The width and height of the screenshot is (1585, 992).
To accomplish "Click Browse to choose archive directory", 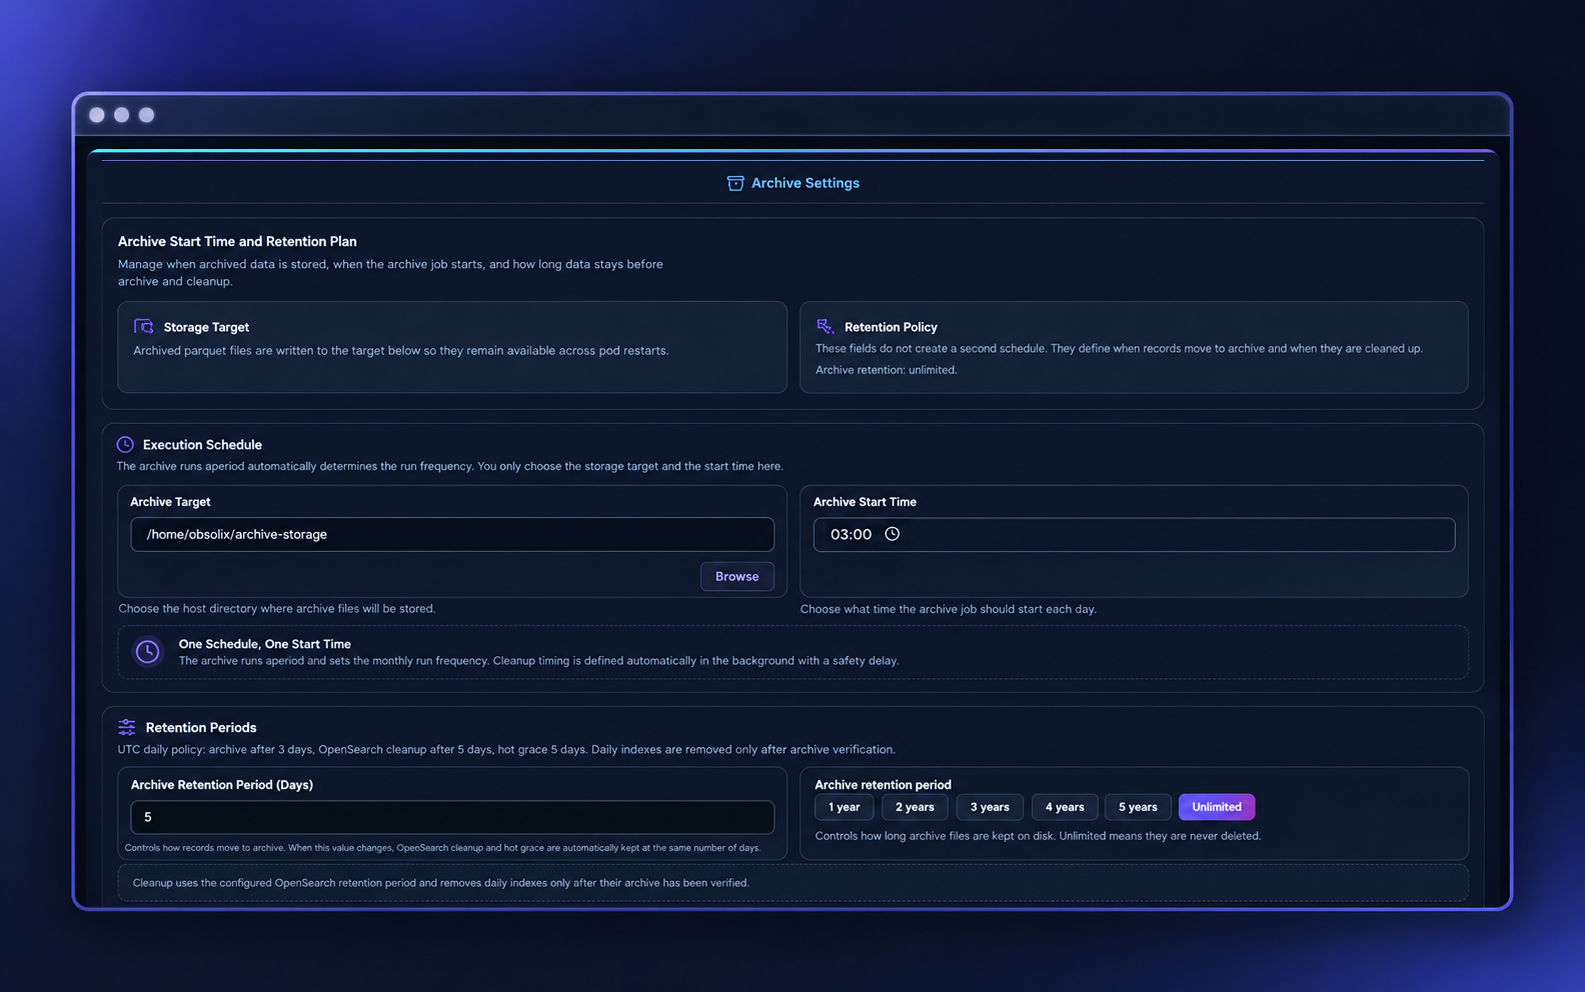I will 737,576.
